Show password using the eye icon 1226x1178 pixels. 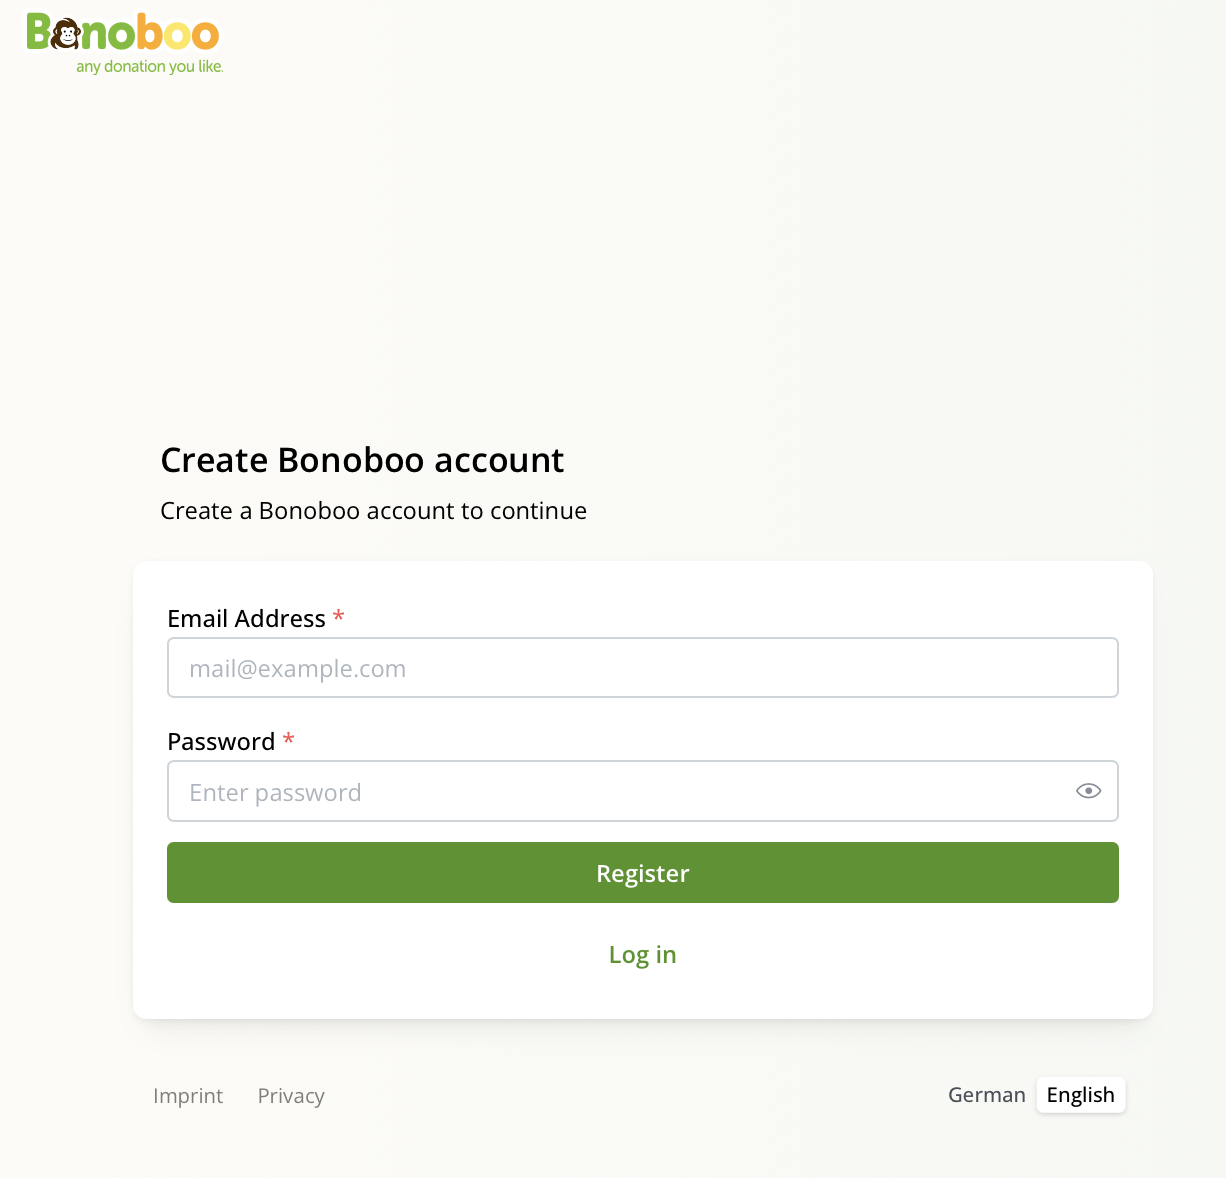[x=1088, y=791]
